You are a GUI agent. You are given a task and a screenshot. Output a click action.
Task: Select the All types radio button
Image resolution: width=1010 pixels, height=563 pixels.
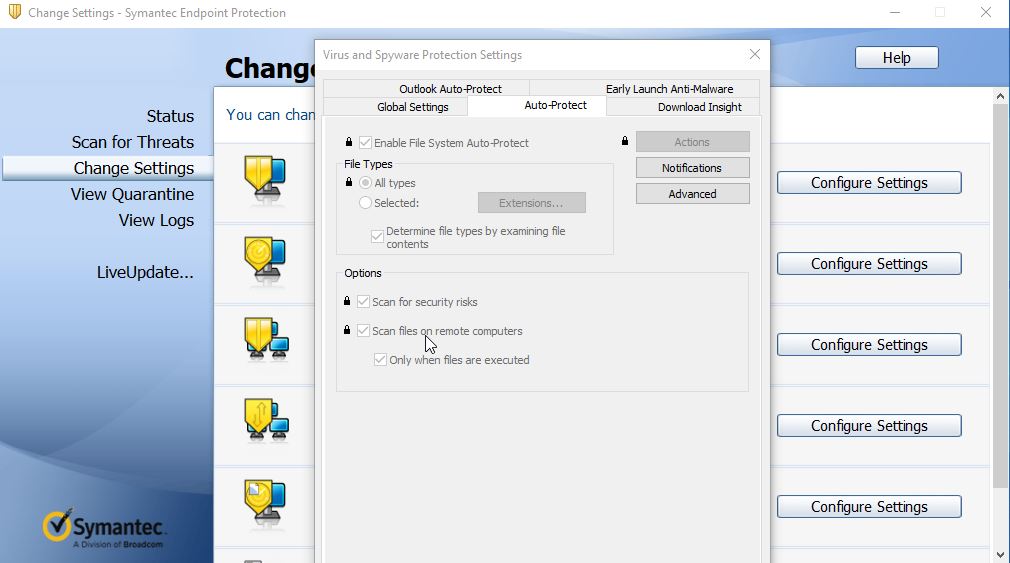click(x=365, y=183)
